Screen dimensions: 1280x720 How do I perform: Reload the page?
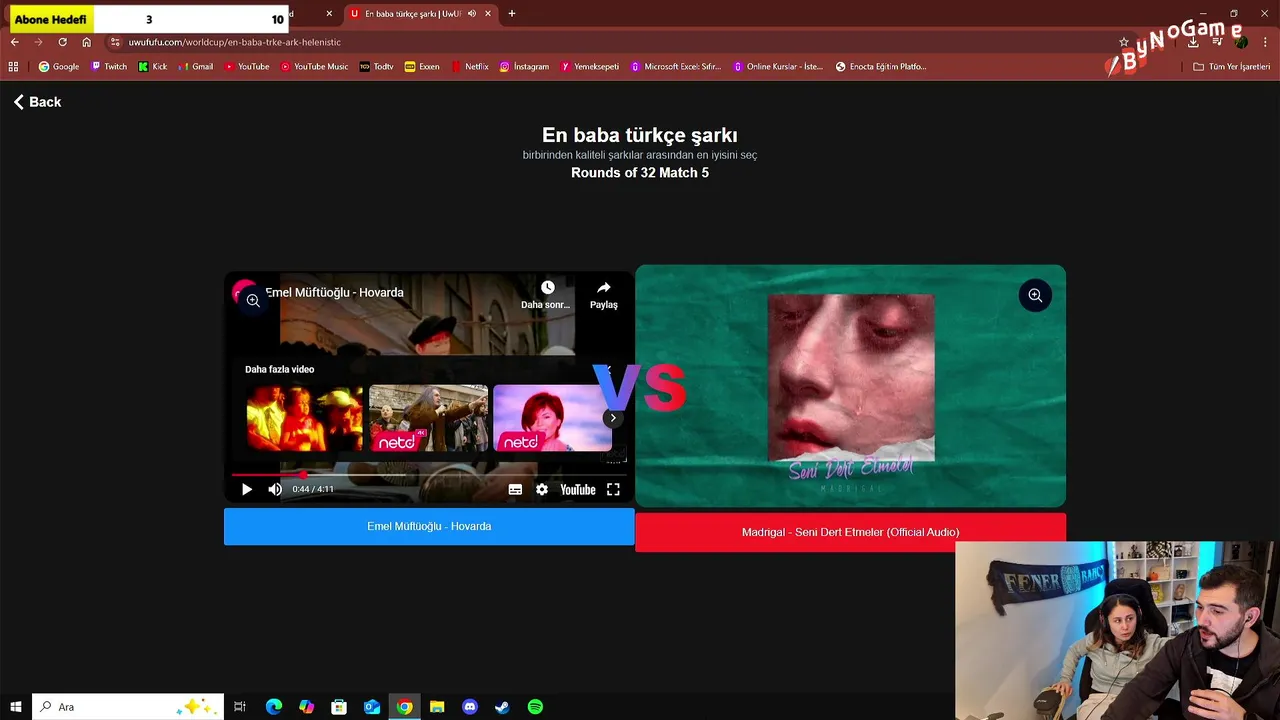[x=62, y=42]
